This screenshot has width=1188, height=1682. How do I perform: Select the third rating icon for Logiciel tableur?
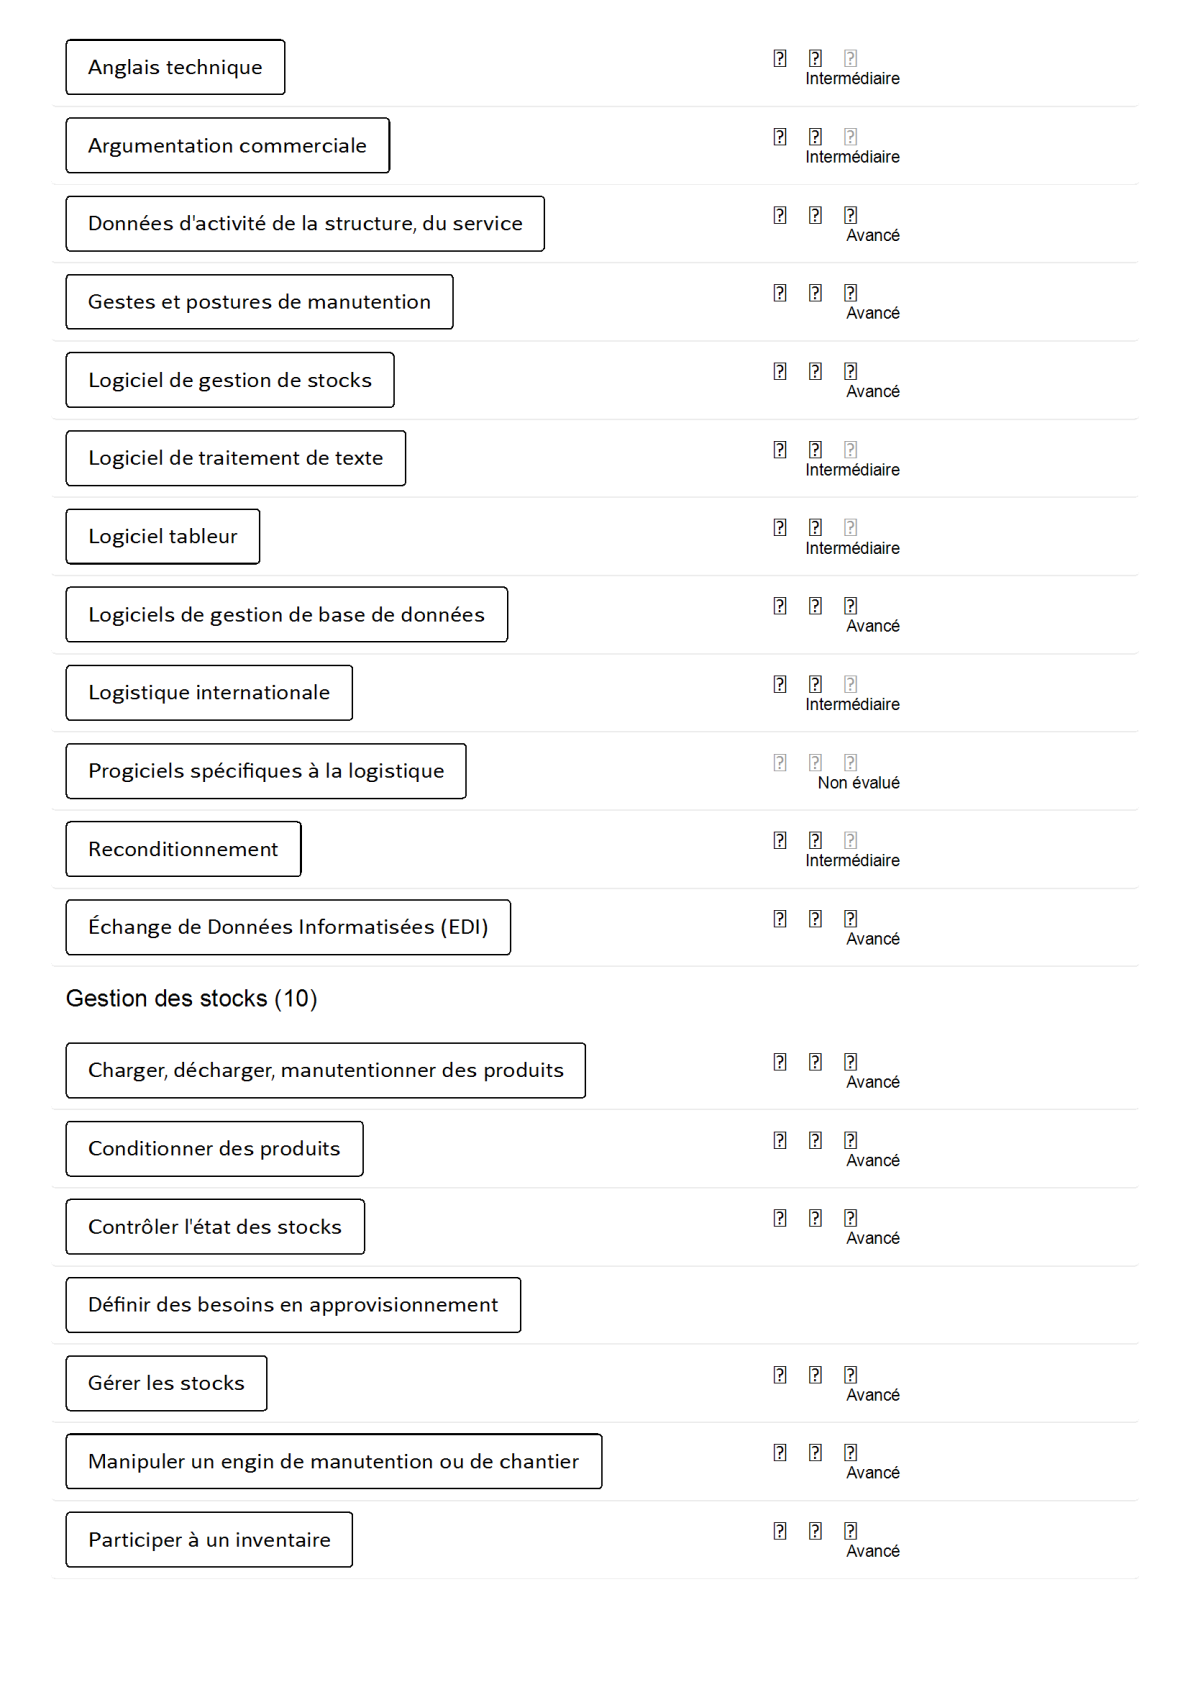[x=850, y=527]
